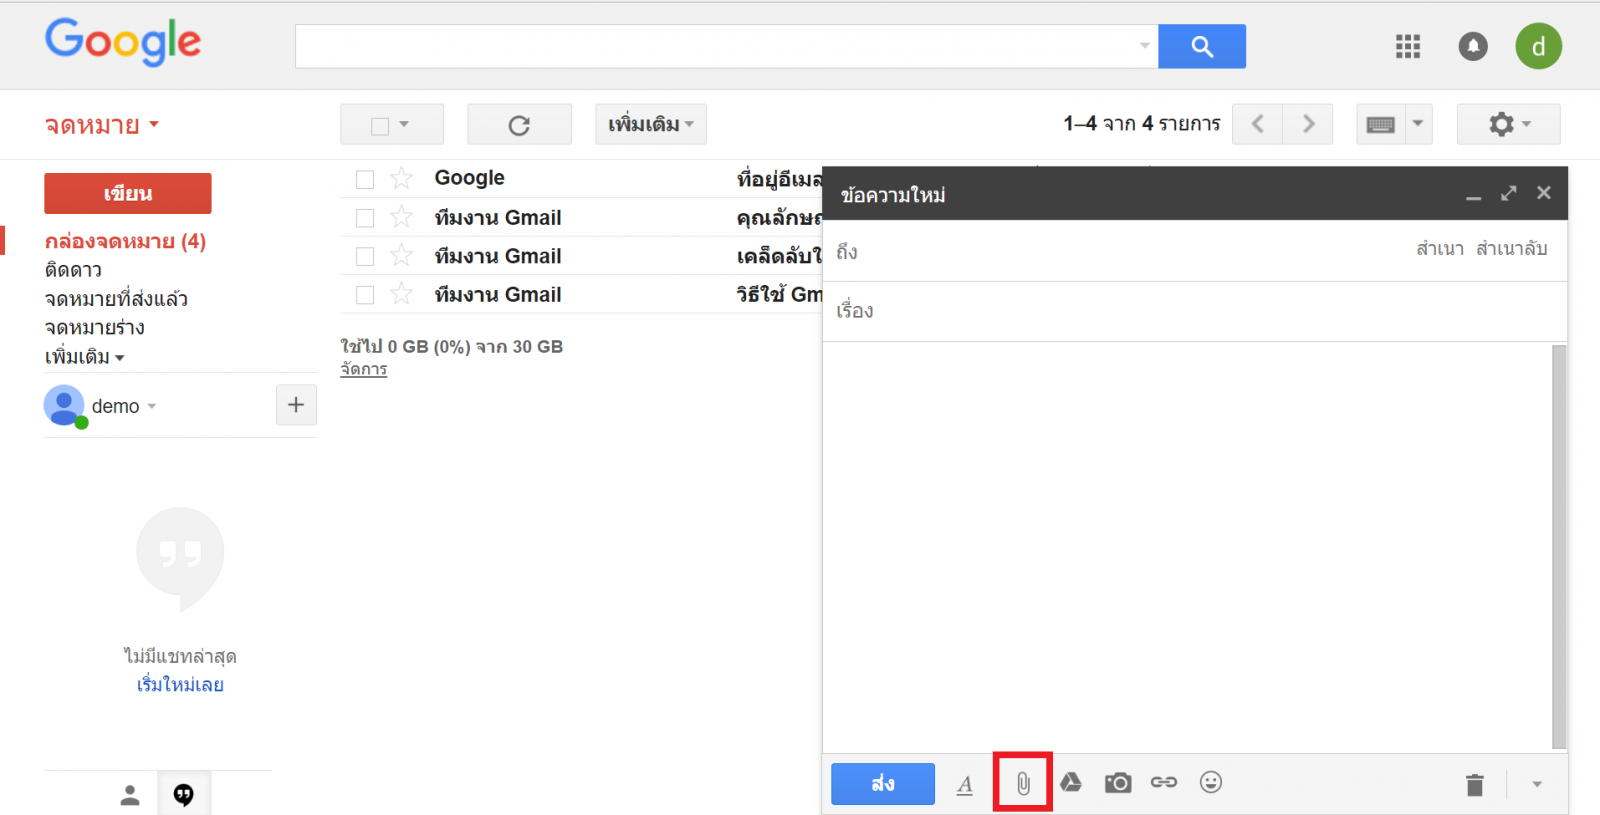The width and height of the screenshot is (1600, 815).
Task: Expand the เพิ่มเติม labels in sidebar
Action: coord(85,357)
